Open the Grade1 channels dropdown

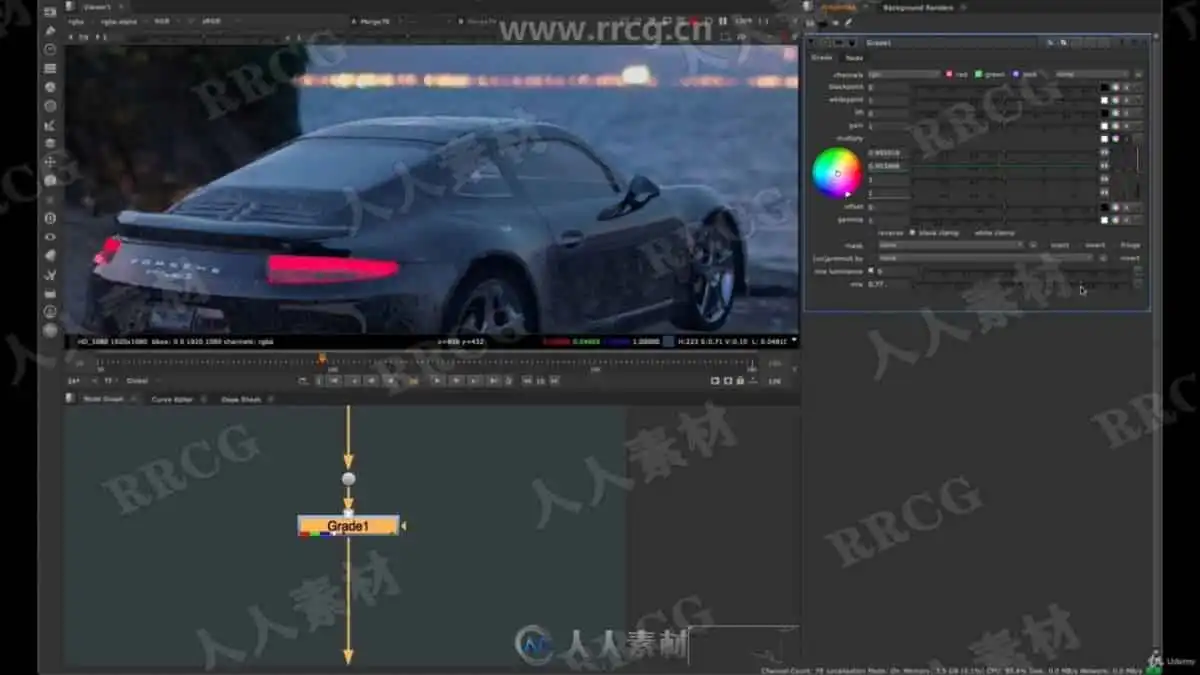tap(904, 74)
